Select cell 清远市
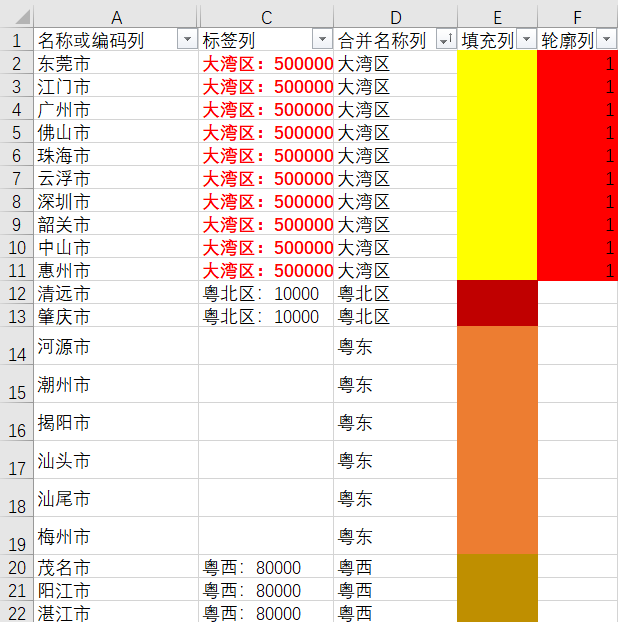This screenshot has height=622, width=618. 116,293
